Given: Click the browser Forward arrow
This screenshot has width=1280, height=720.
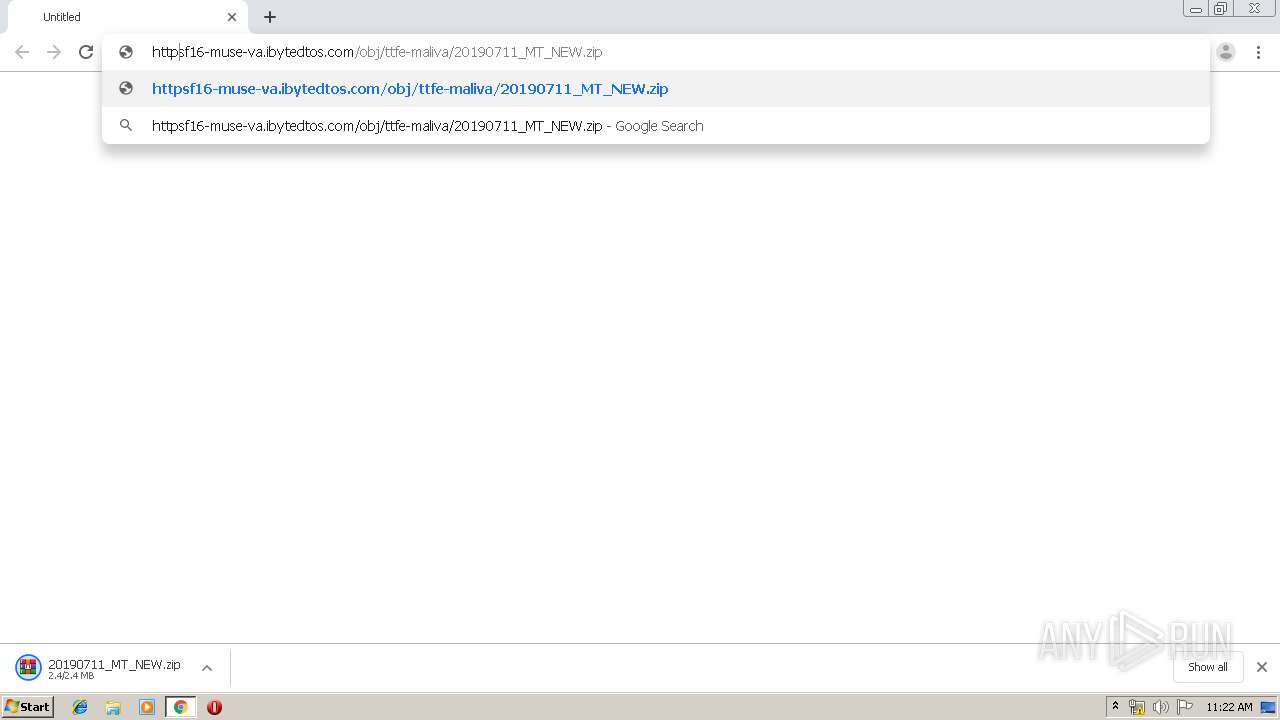Looking at the screenshot, I should point(54,52).
